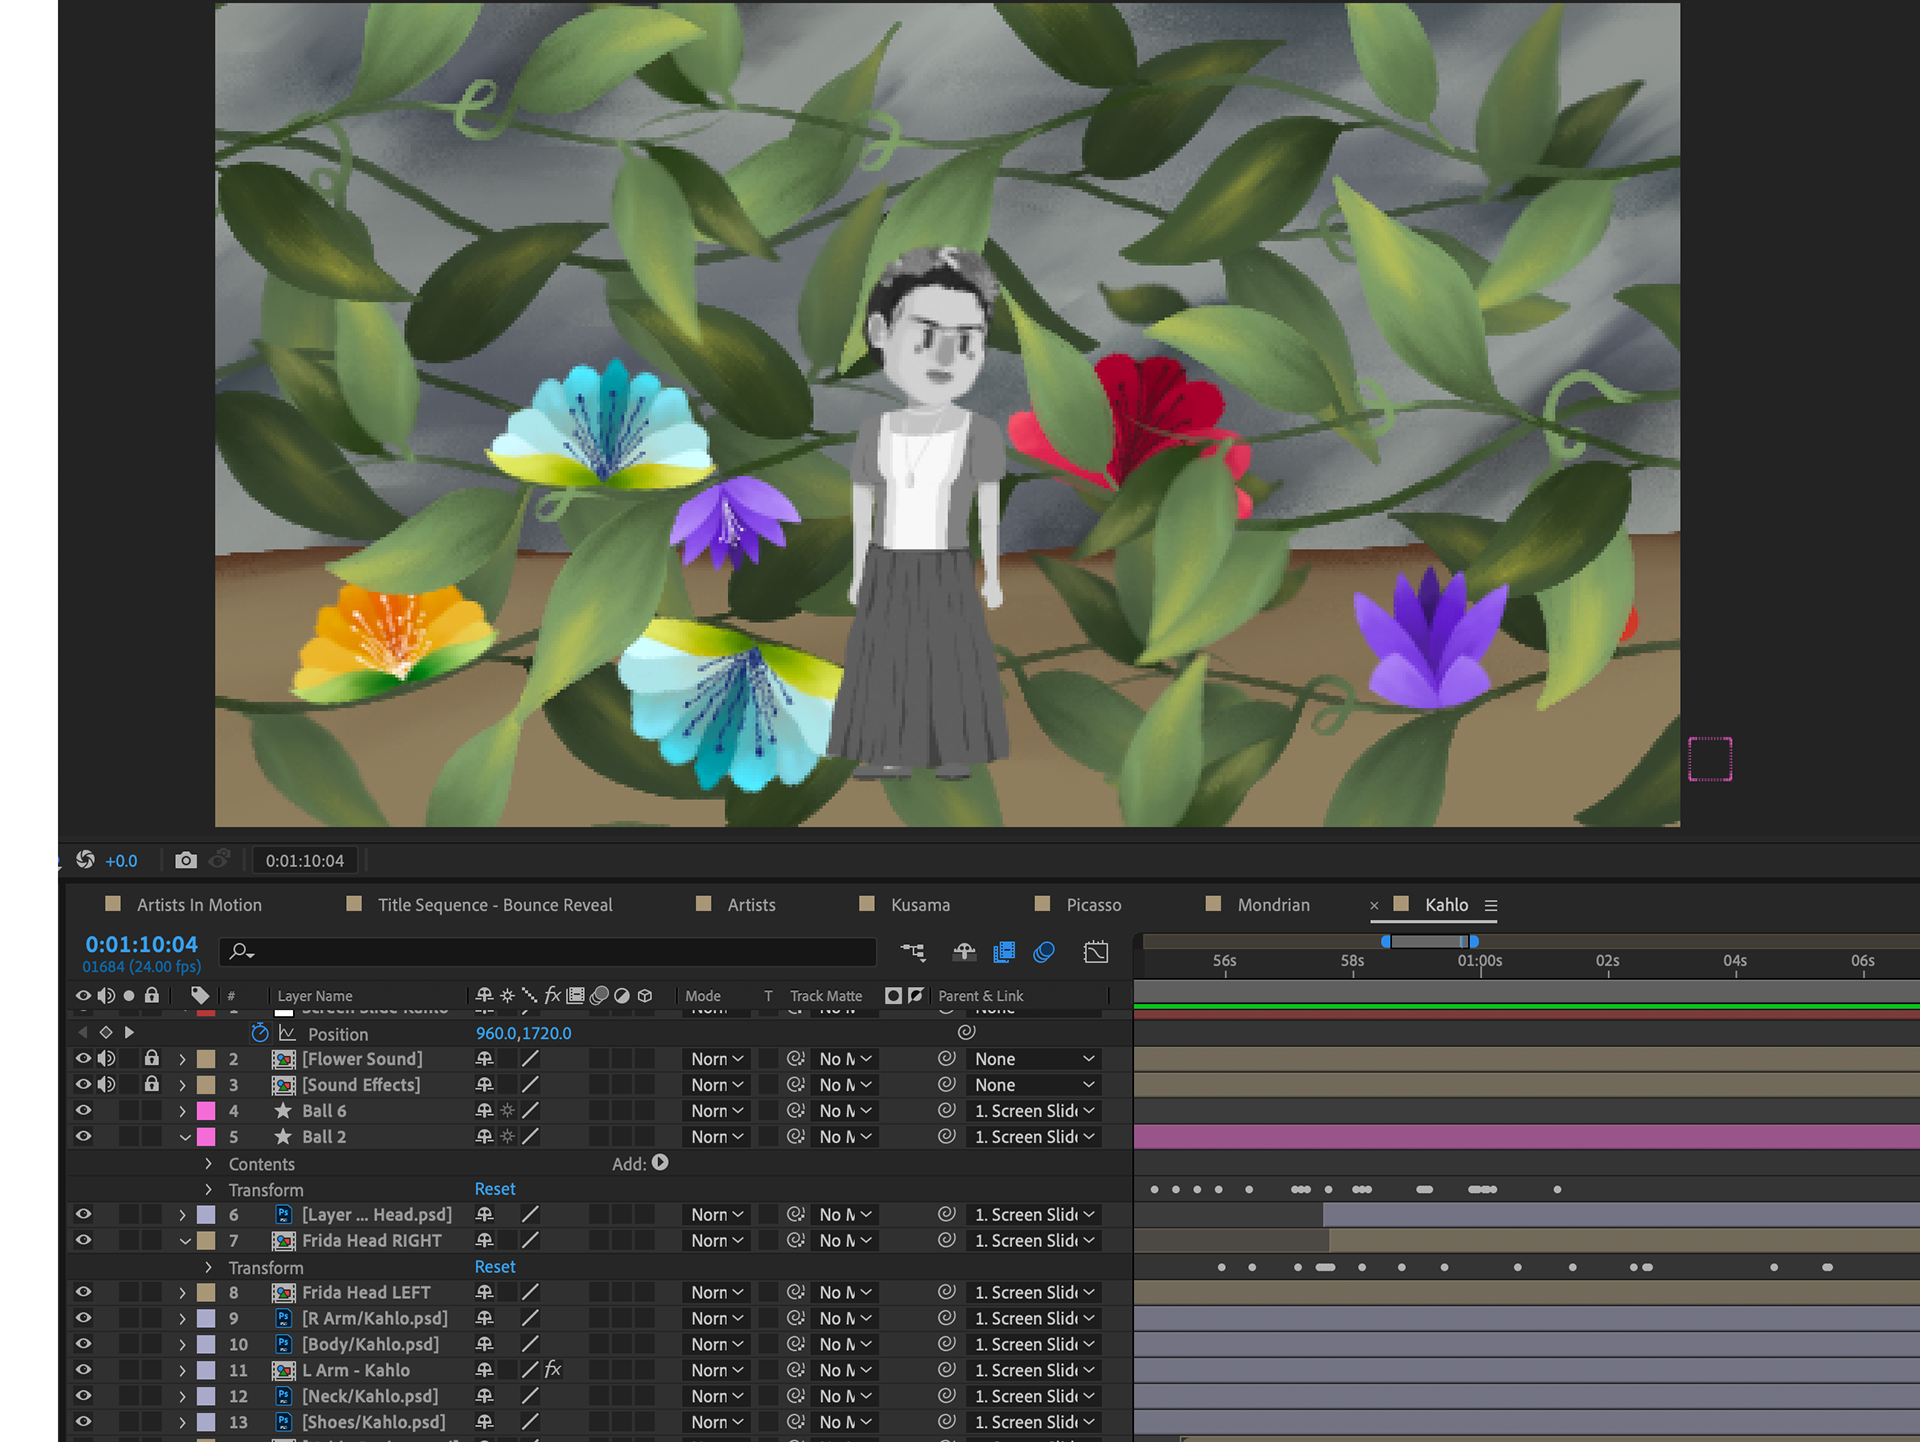Switch to the Kusama tab
Screen dimensions: 1920x1442
pos(920,905)
